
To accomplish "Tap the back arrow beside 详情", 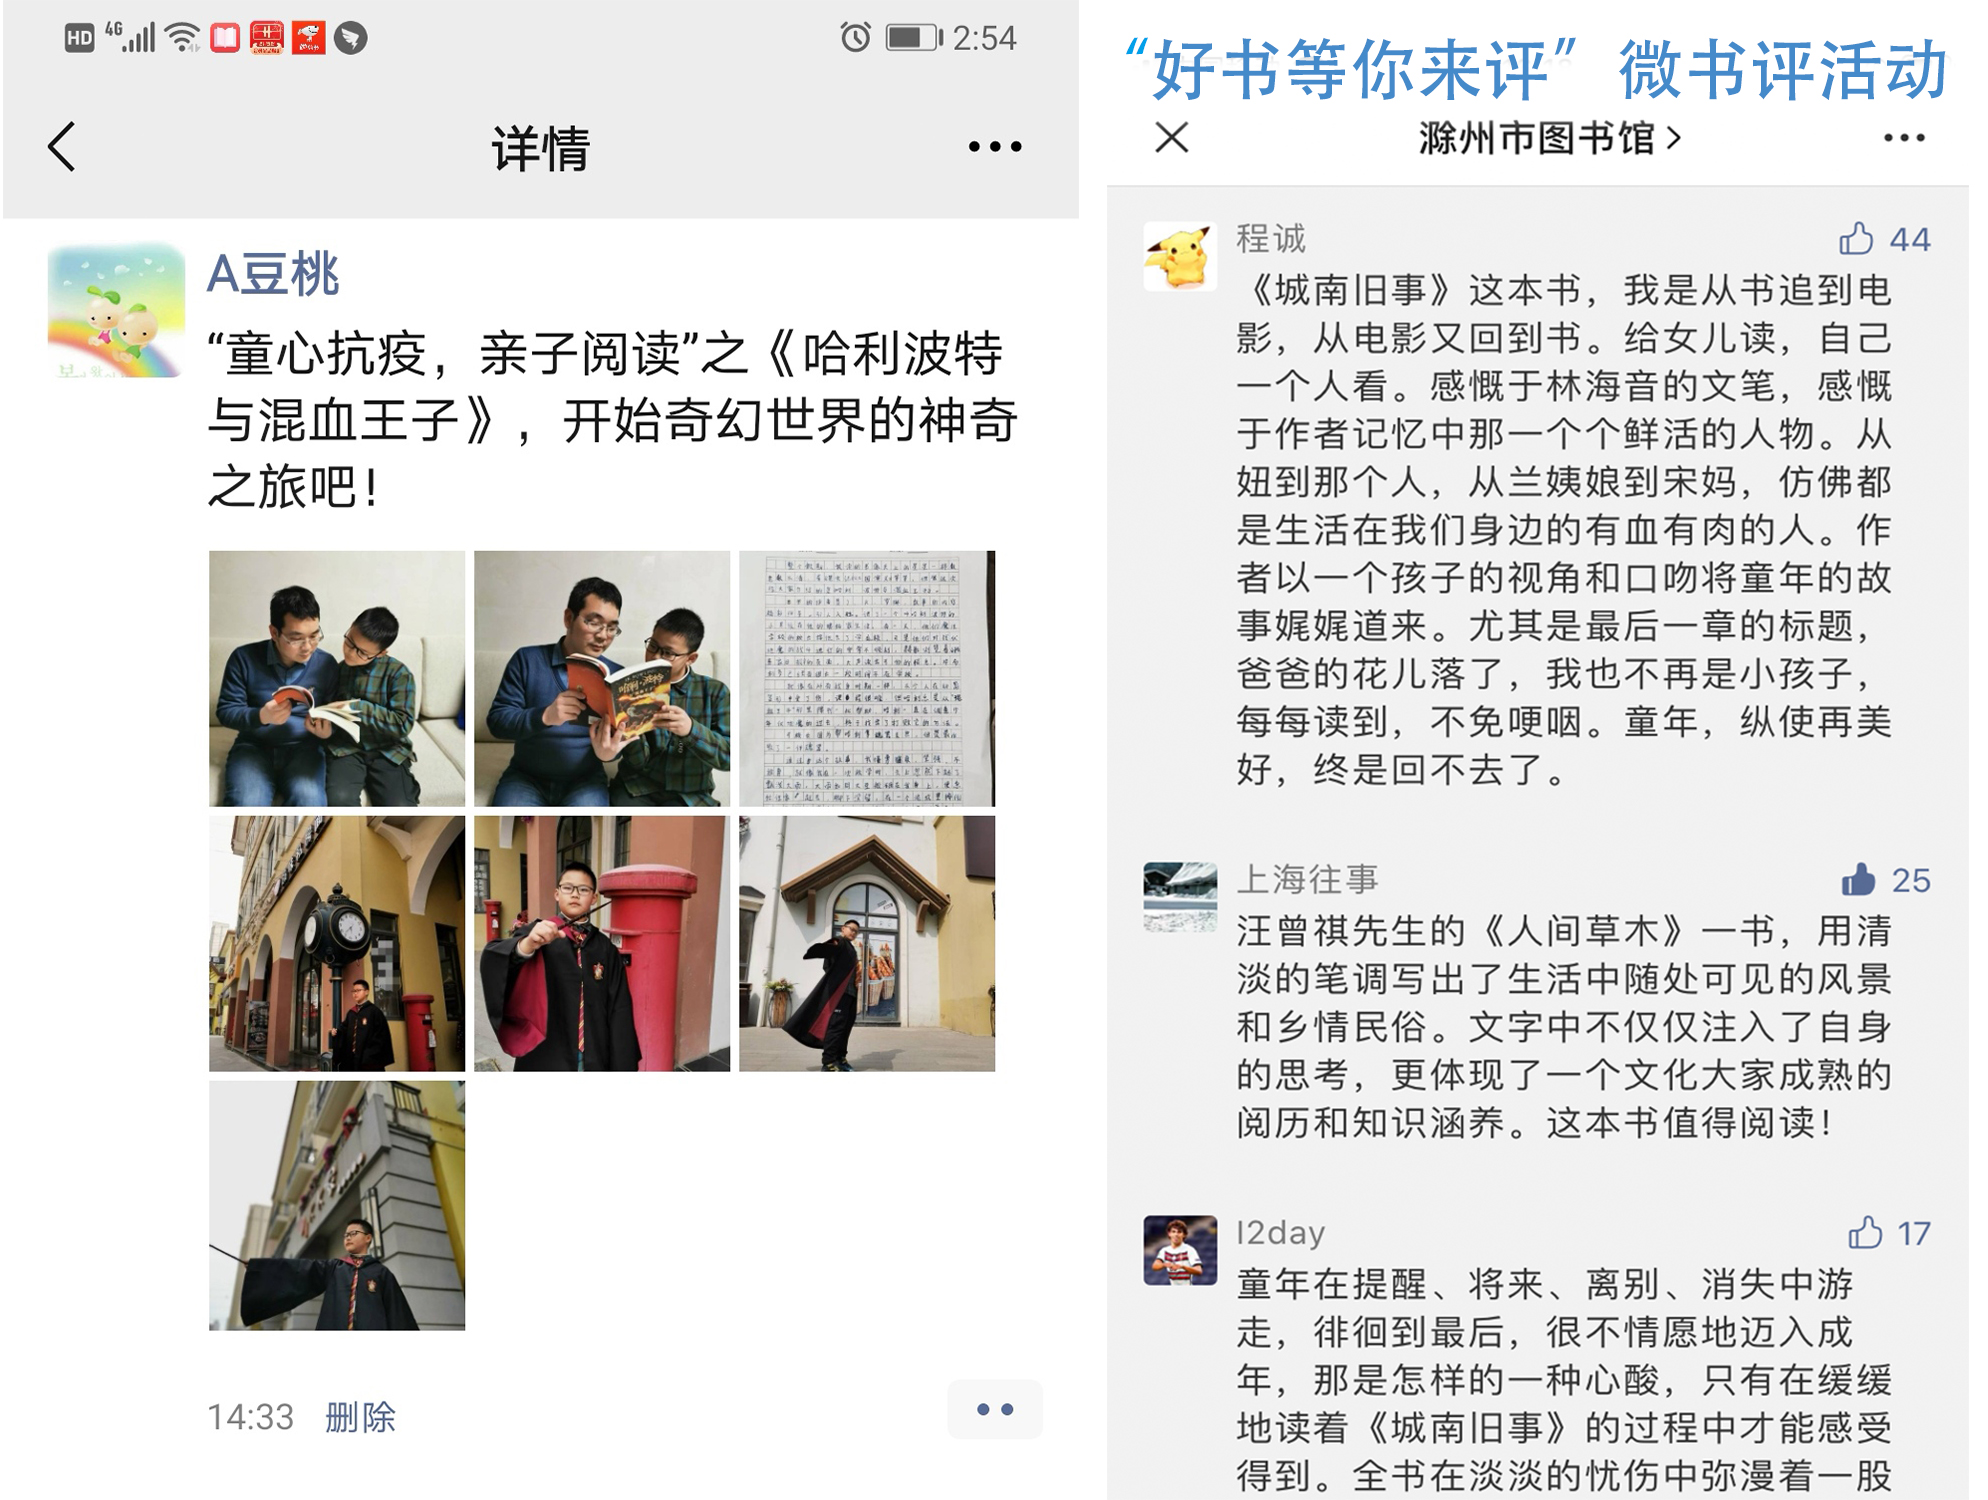I will tap(62, 147).
